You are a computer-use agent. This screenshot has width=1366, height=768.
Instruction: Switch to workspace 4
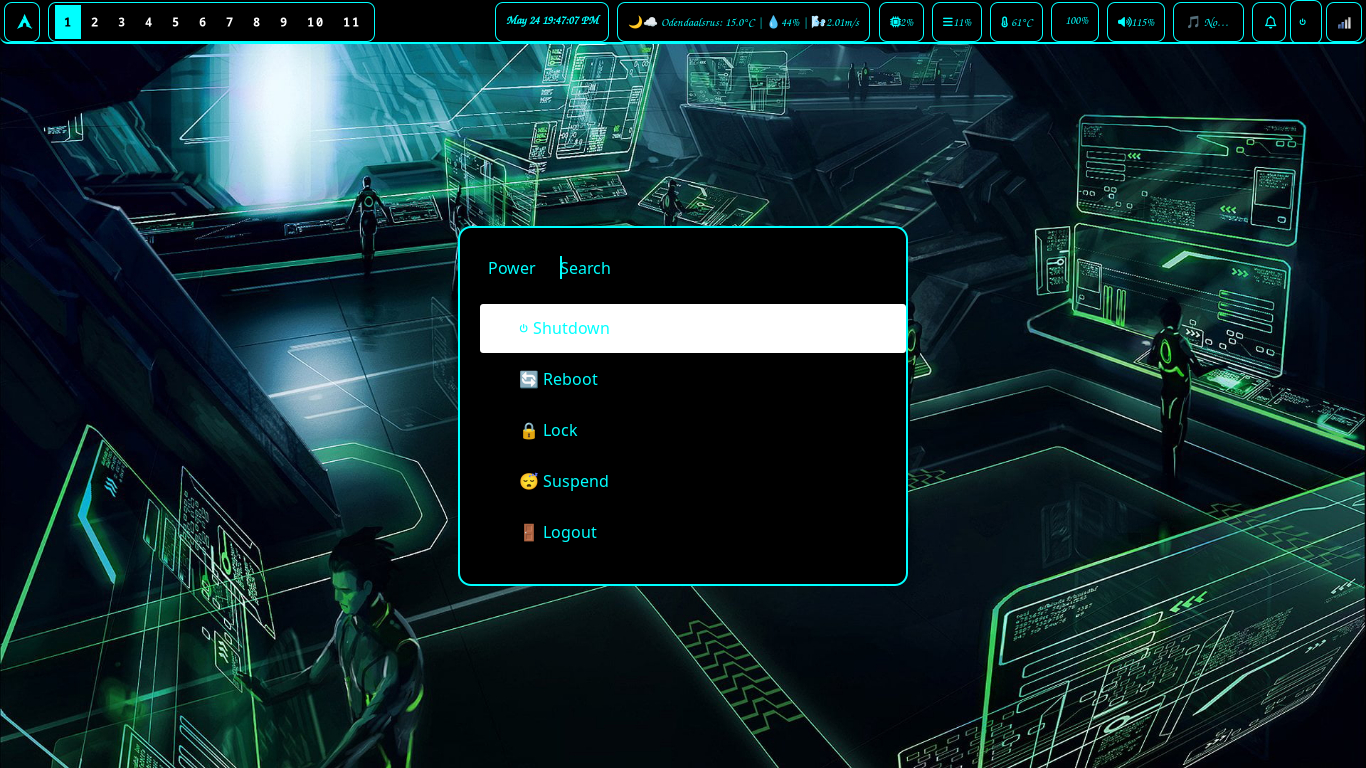point(149,22)
